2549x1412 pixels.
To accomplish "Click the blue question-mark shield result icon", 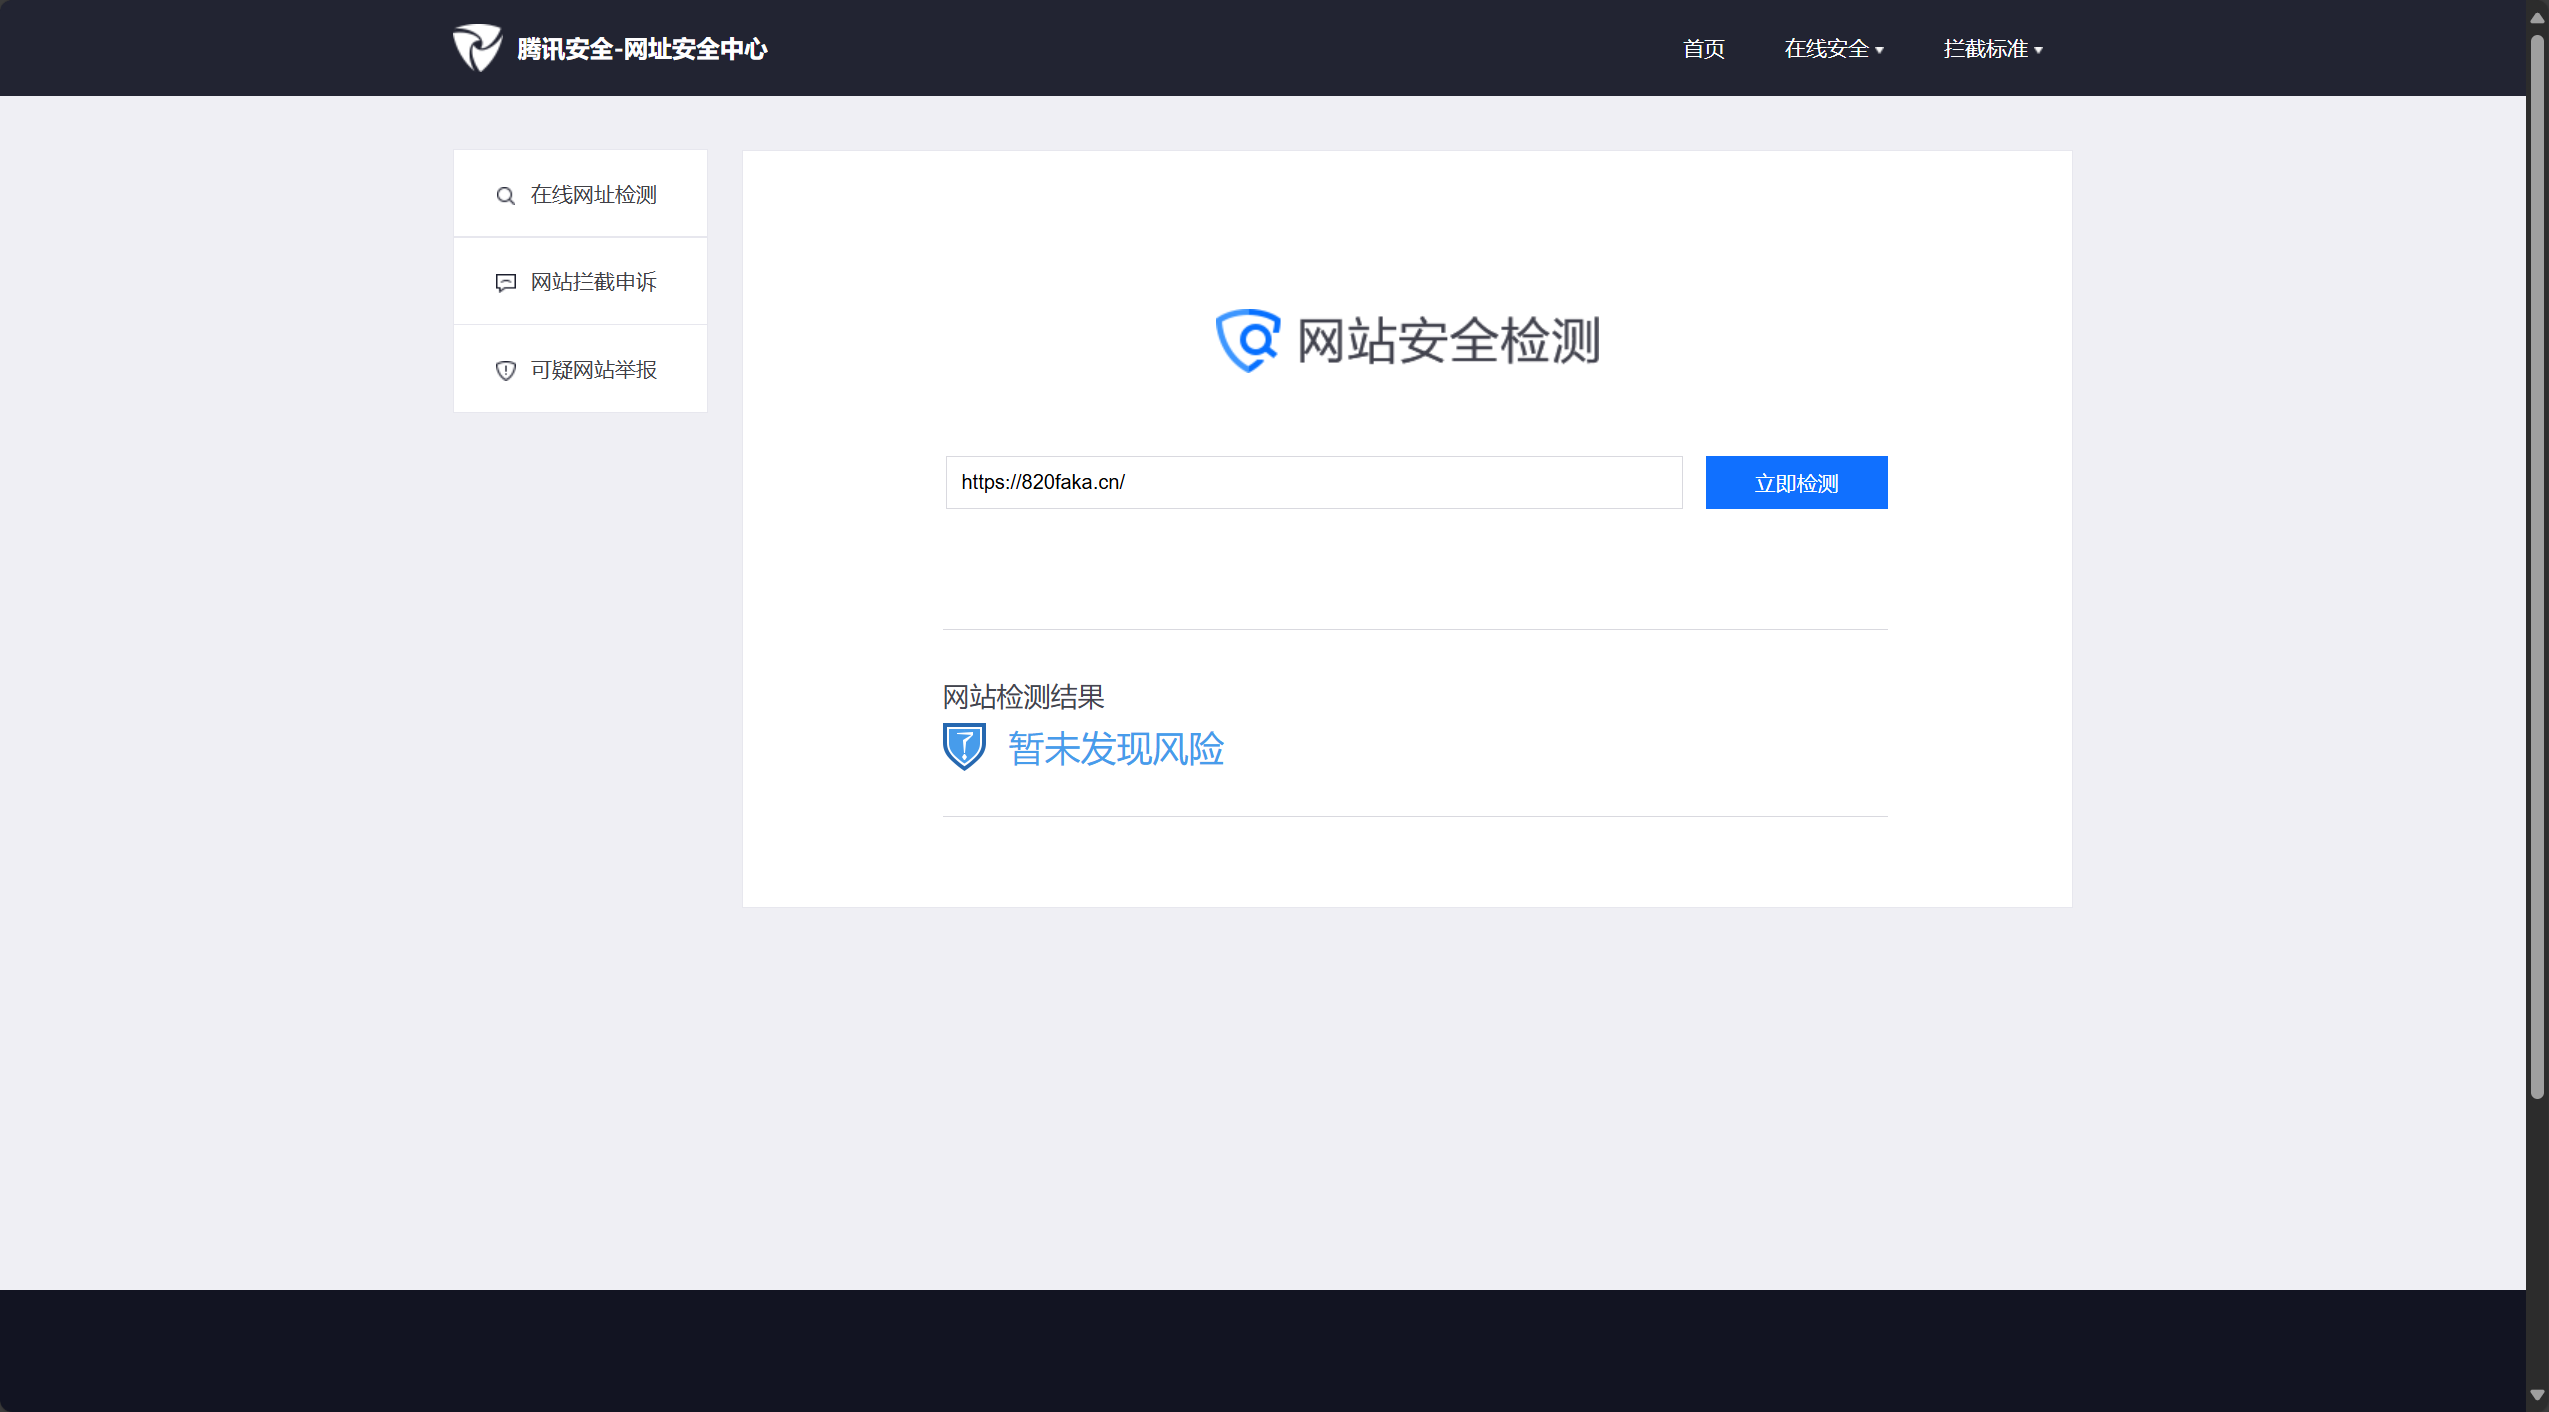I will tap(964, 747).
